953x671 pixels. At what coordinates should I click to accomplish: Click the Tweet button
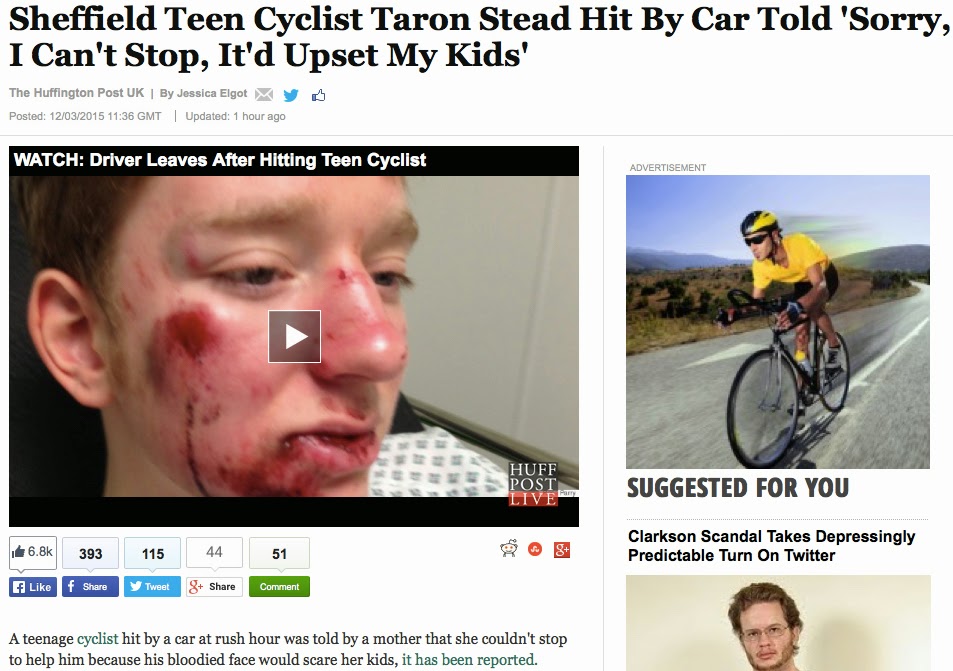click(152, 587)
